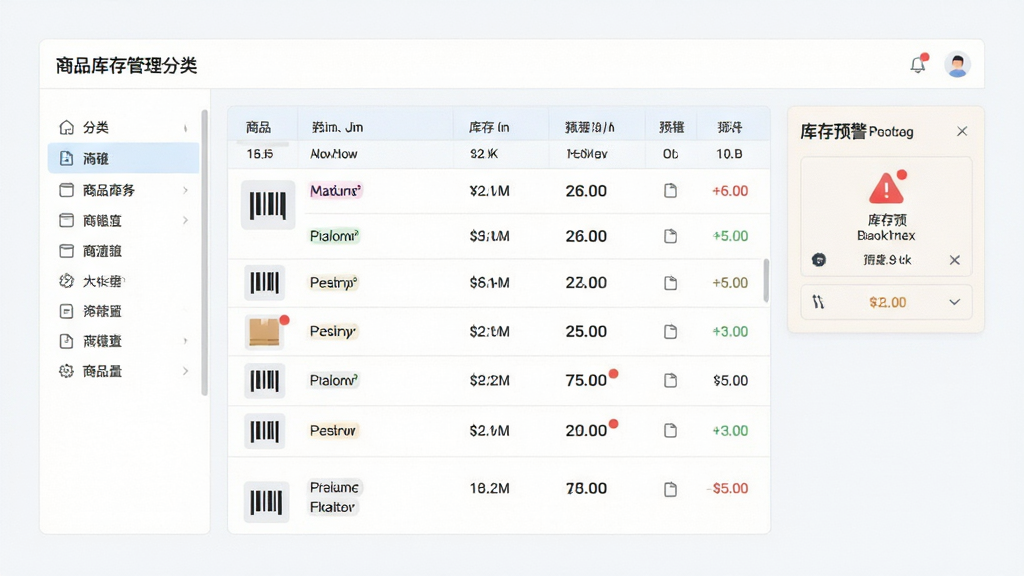This screenshot has width=1024, height=576.
Task: Click the red warning triangle in the alert panel
Action: pos(886,189)
